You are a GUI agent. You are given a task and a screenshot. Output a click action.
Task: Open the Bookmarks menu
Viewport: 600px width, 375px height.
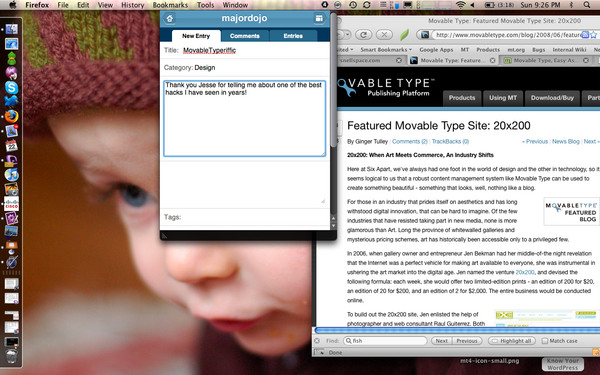tap(170, 5)
